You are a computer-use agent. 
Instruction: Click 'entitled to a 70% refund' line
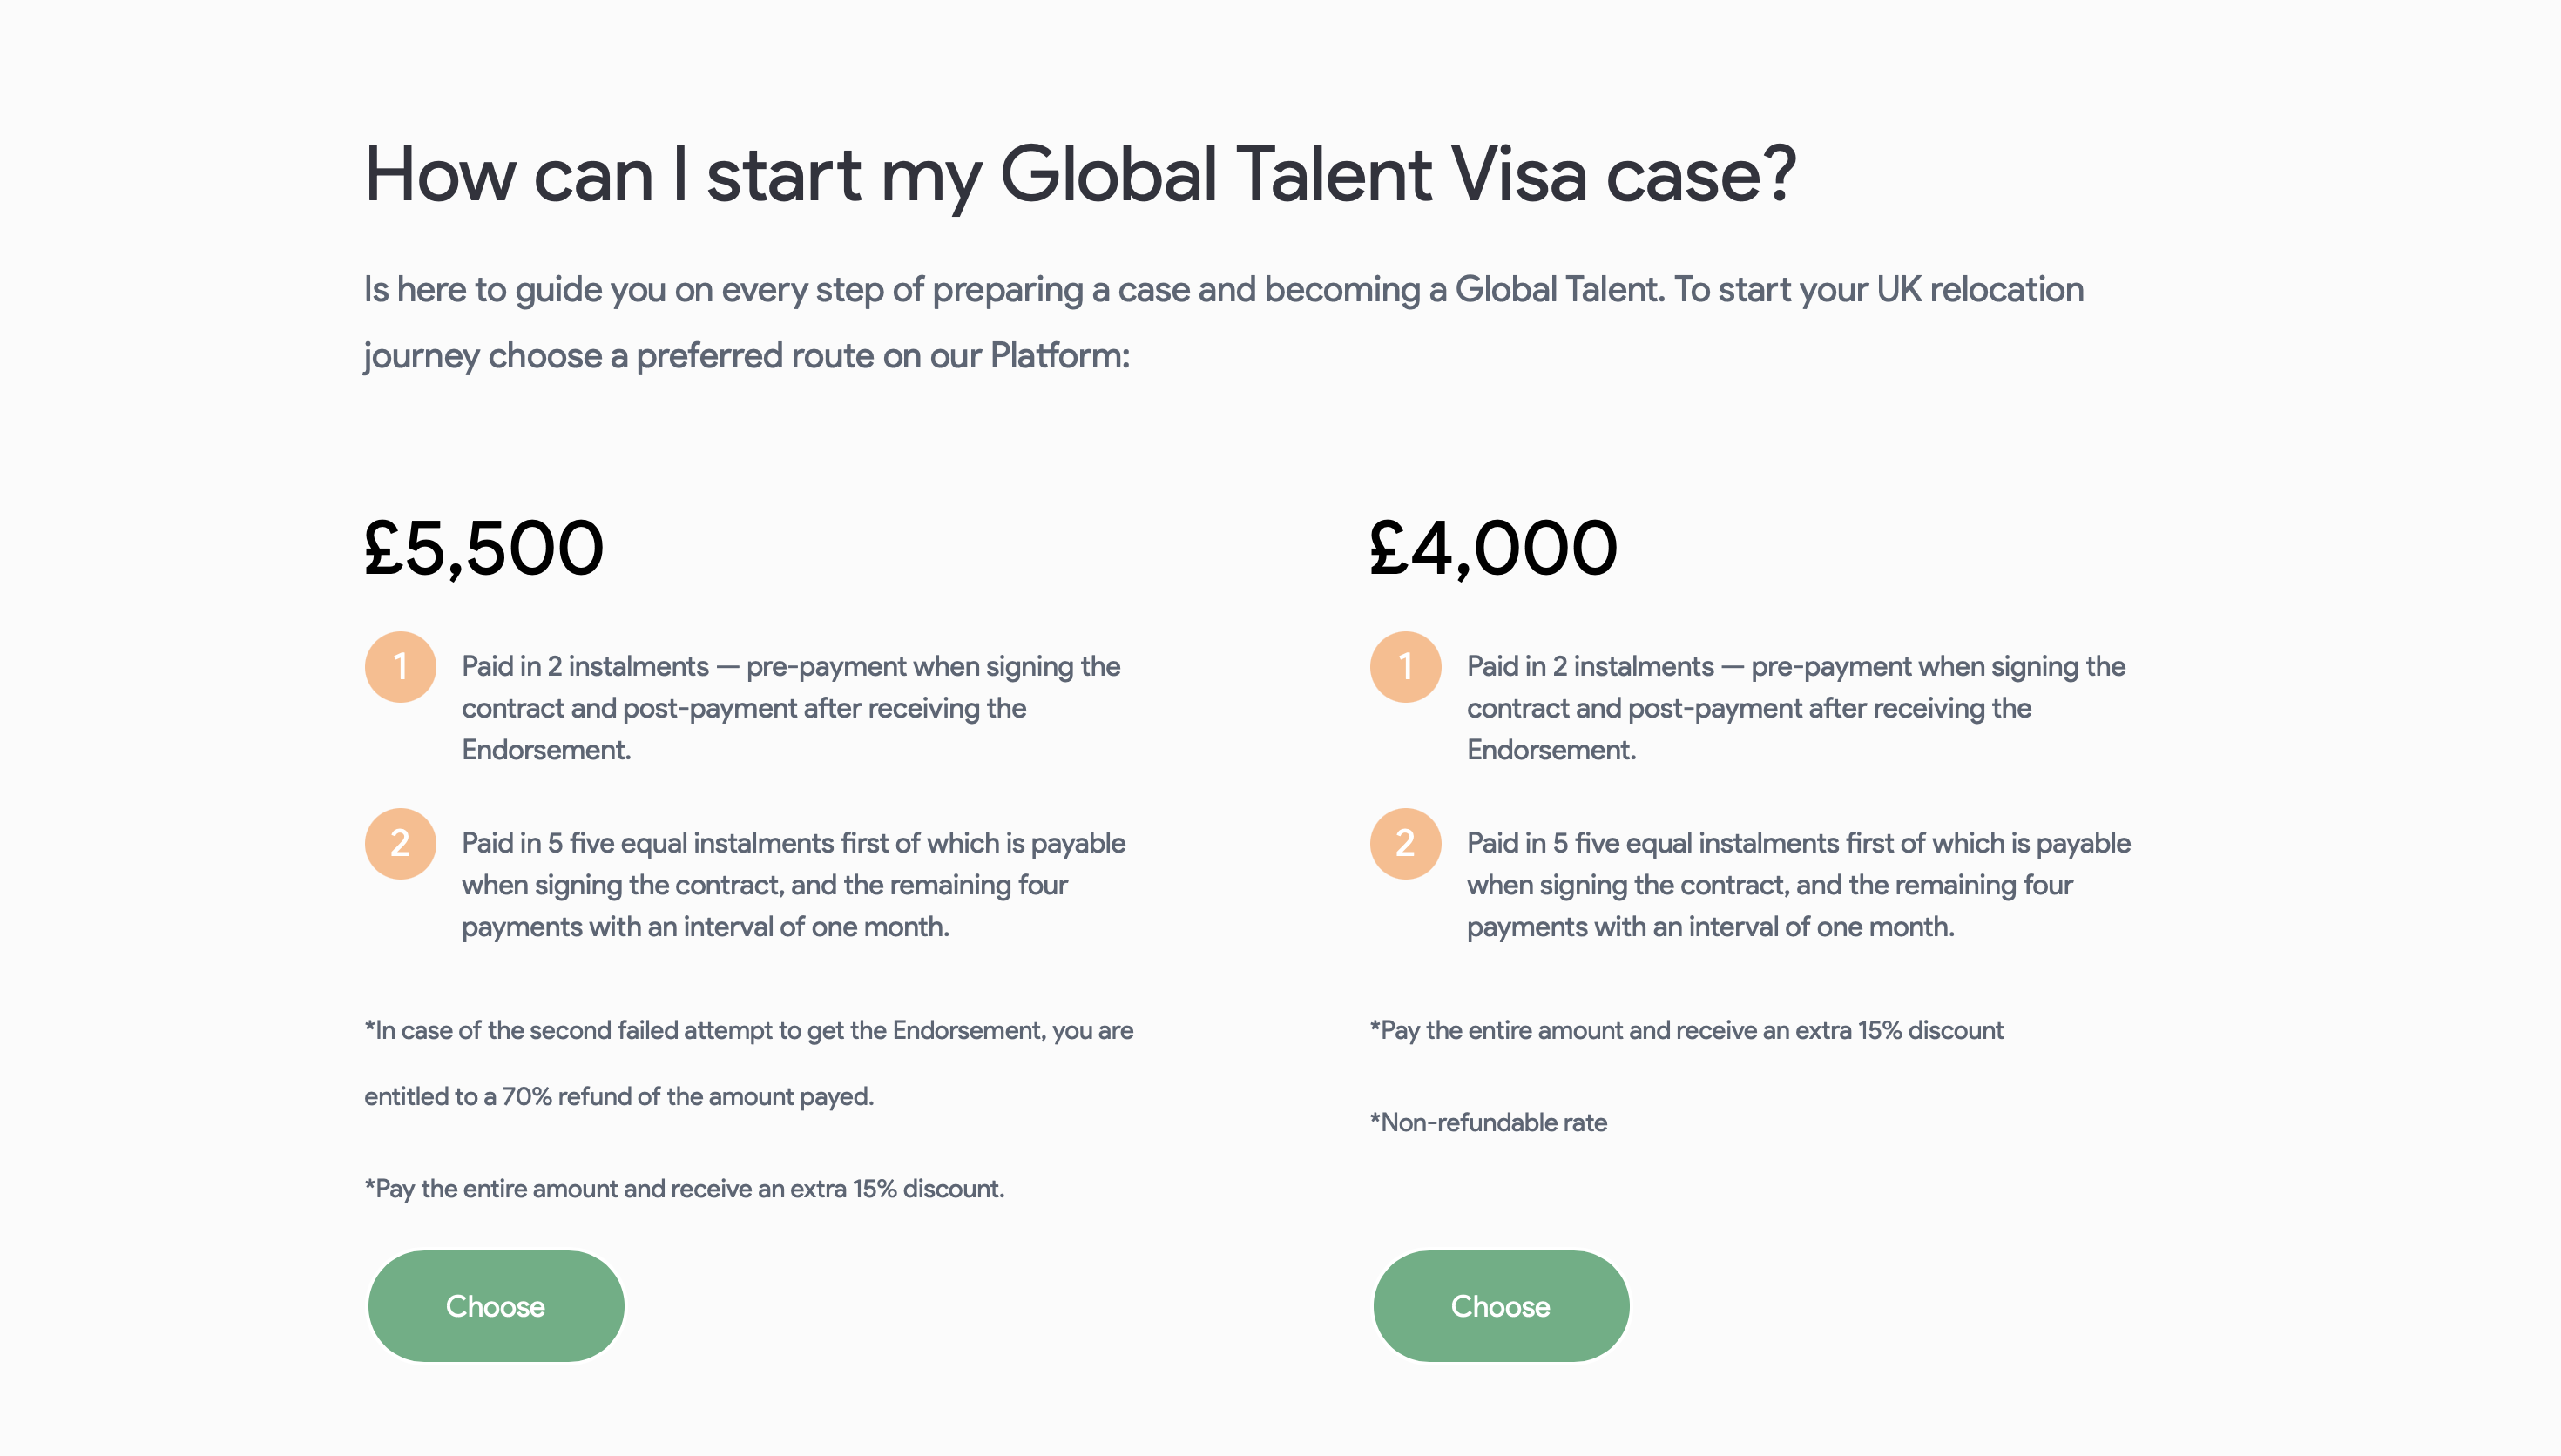pyautogui.click(x=619, y=1097)
